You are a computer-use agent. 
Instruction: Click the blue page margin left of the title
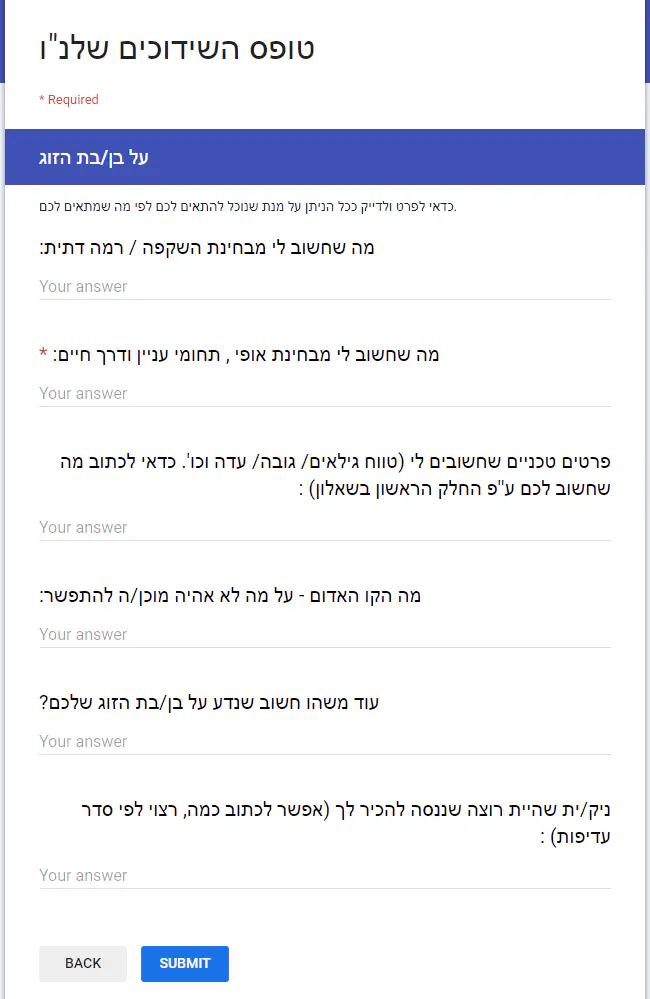(x=2, y=40)
